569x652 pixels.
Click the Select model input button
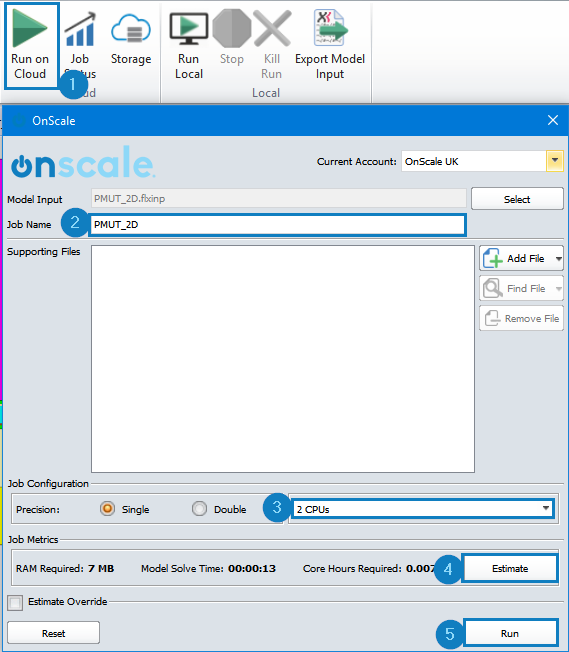pyautogui.click(x=517, y=199)
